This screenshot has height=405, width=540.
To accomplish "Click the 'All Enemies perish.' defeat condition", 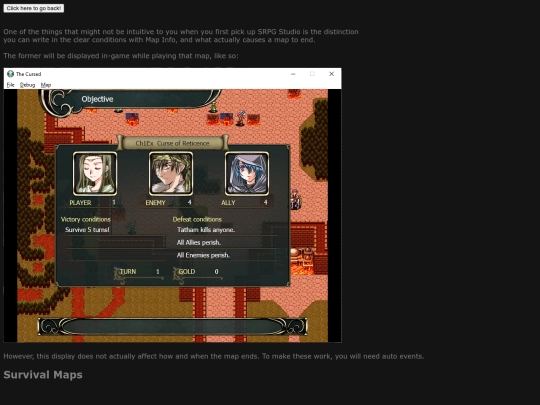I will click(203, 255).
